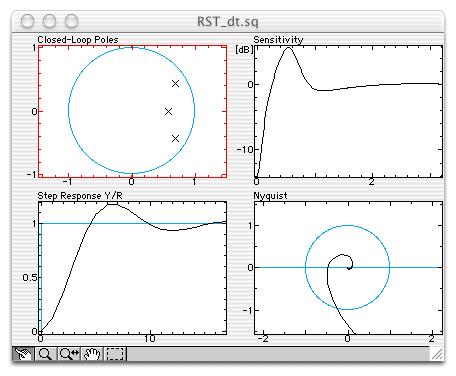456x376 pixels.
Task: Click the Nyquist plot title
Action: pos(270,196)
